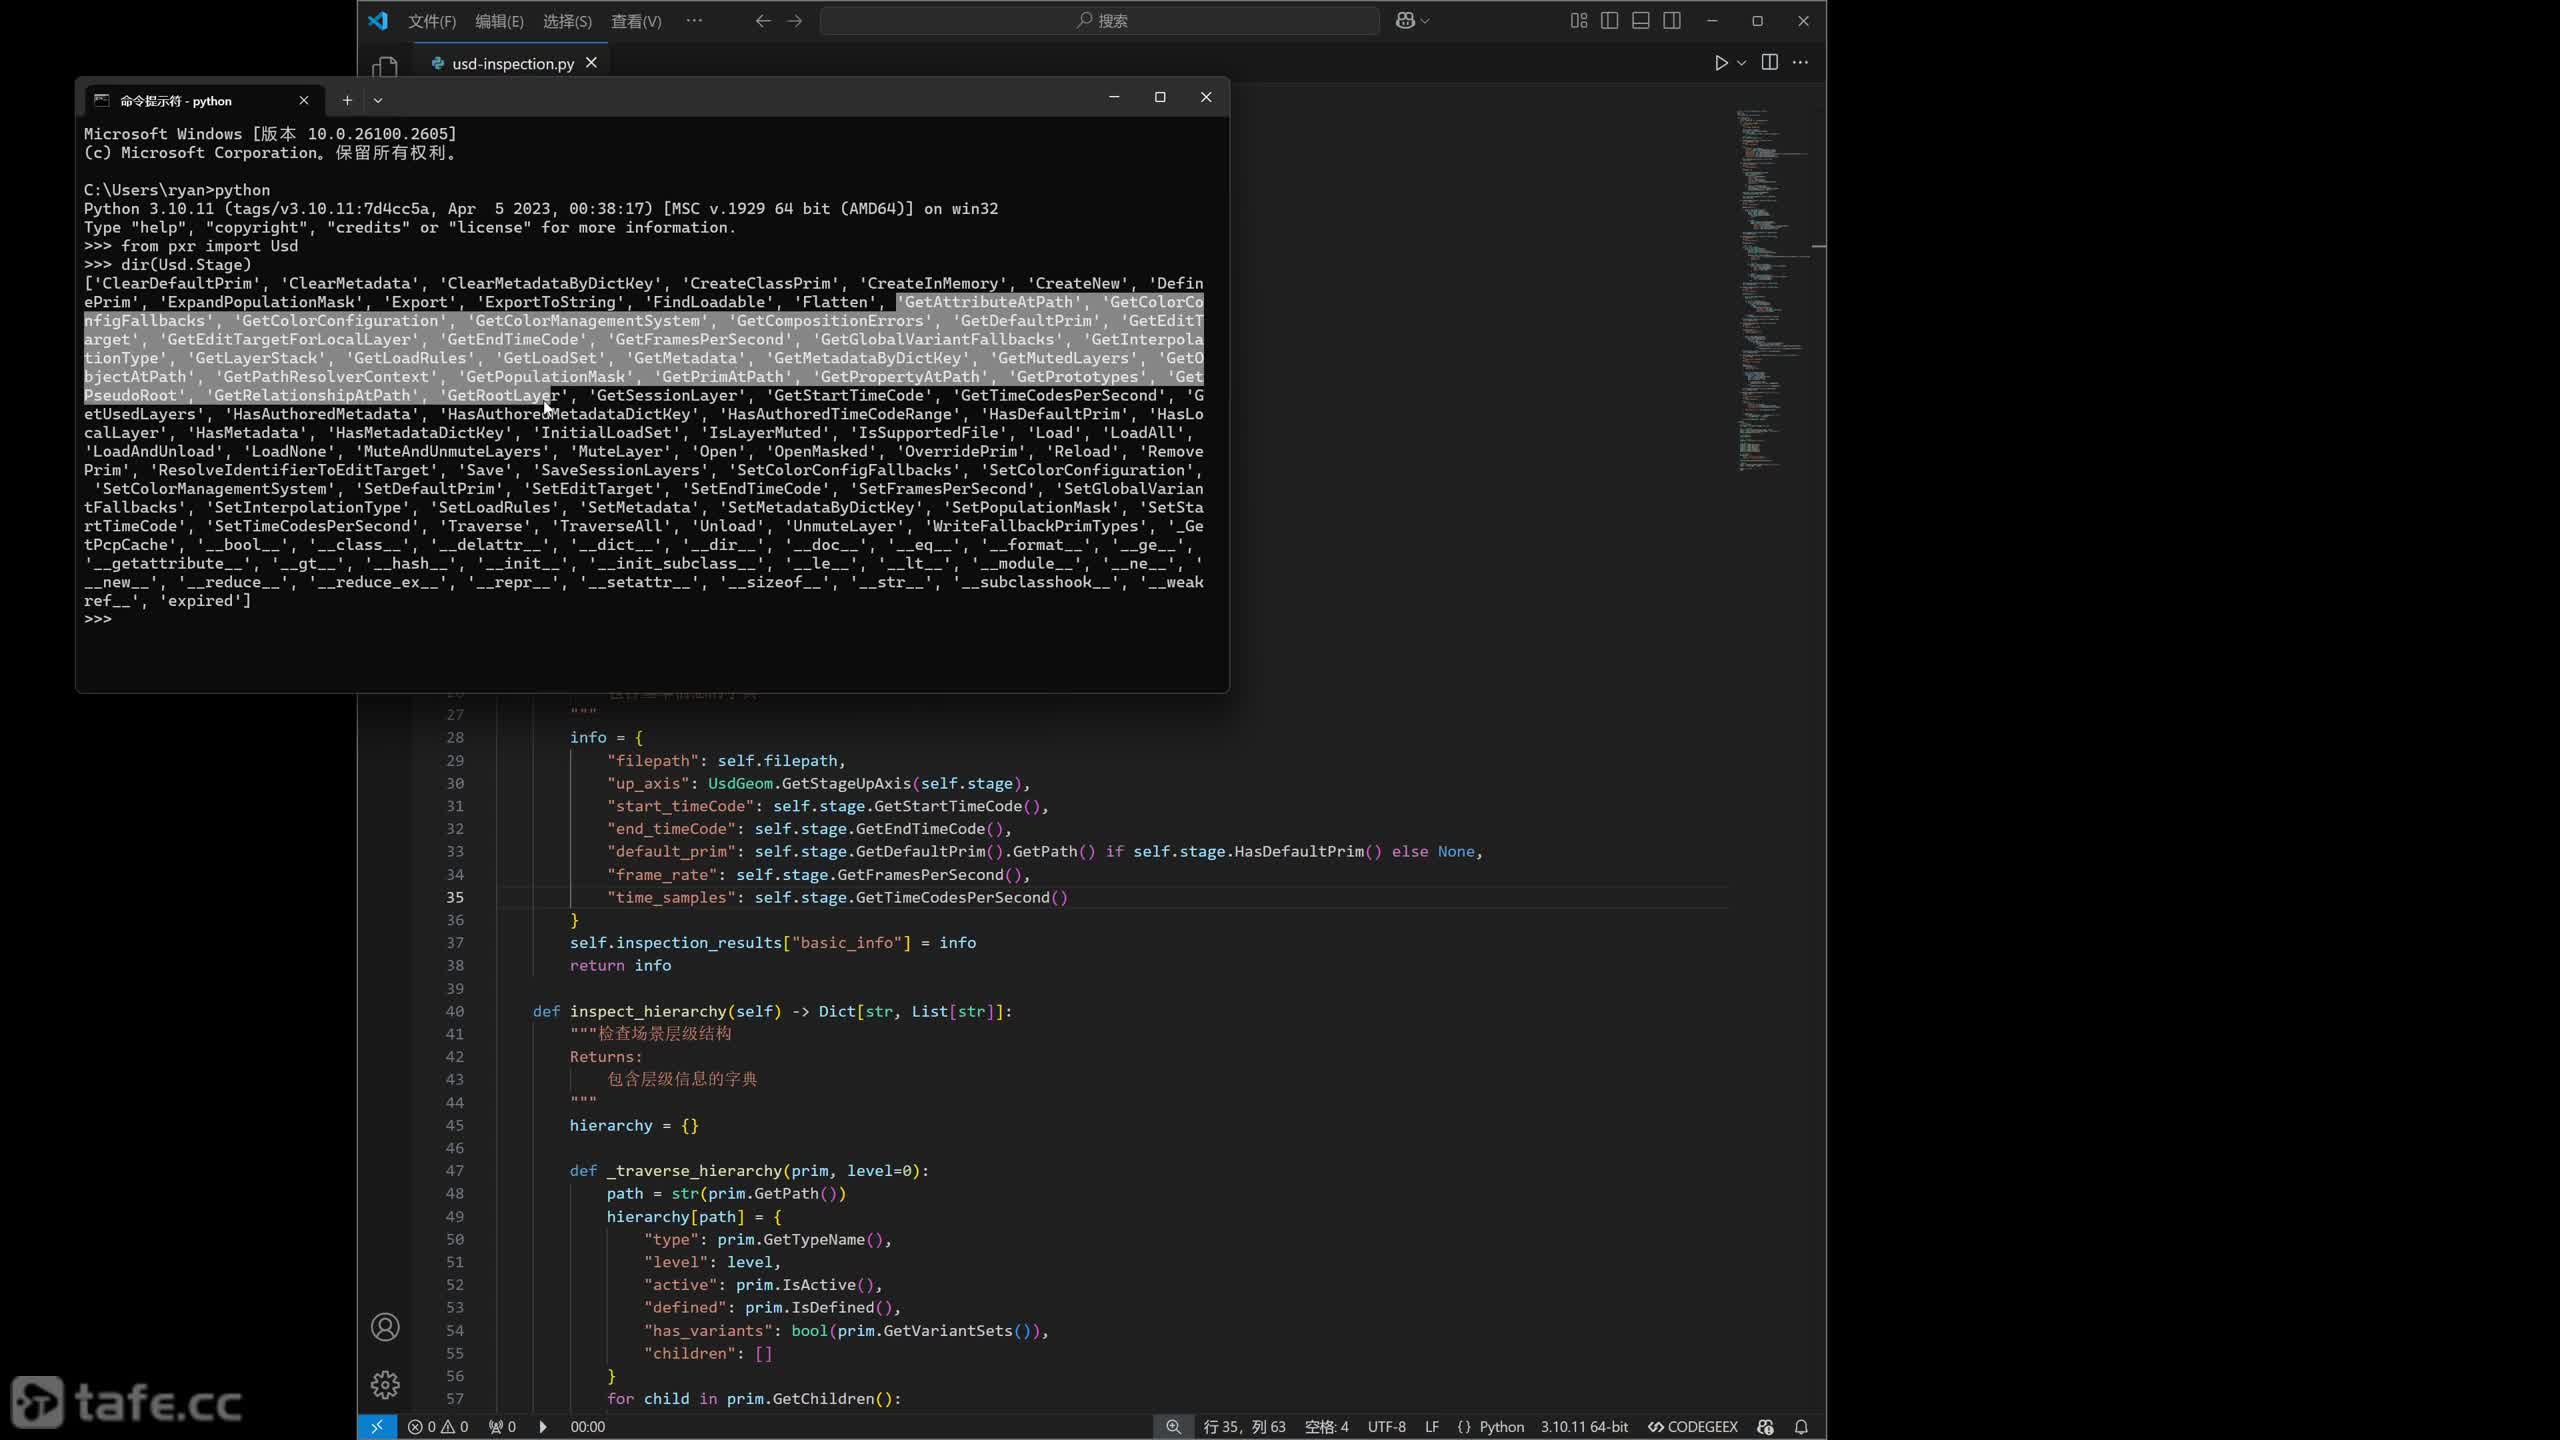The height and width of the screenshot is (1440, 2560).
Task: Click "time_samples" key on line 35
Action: (x=671, y=897)
